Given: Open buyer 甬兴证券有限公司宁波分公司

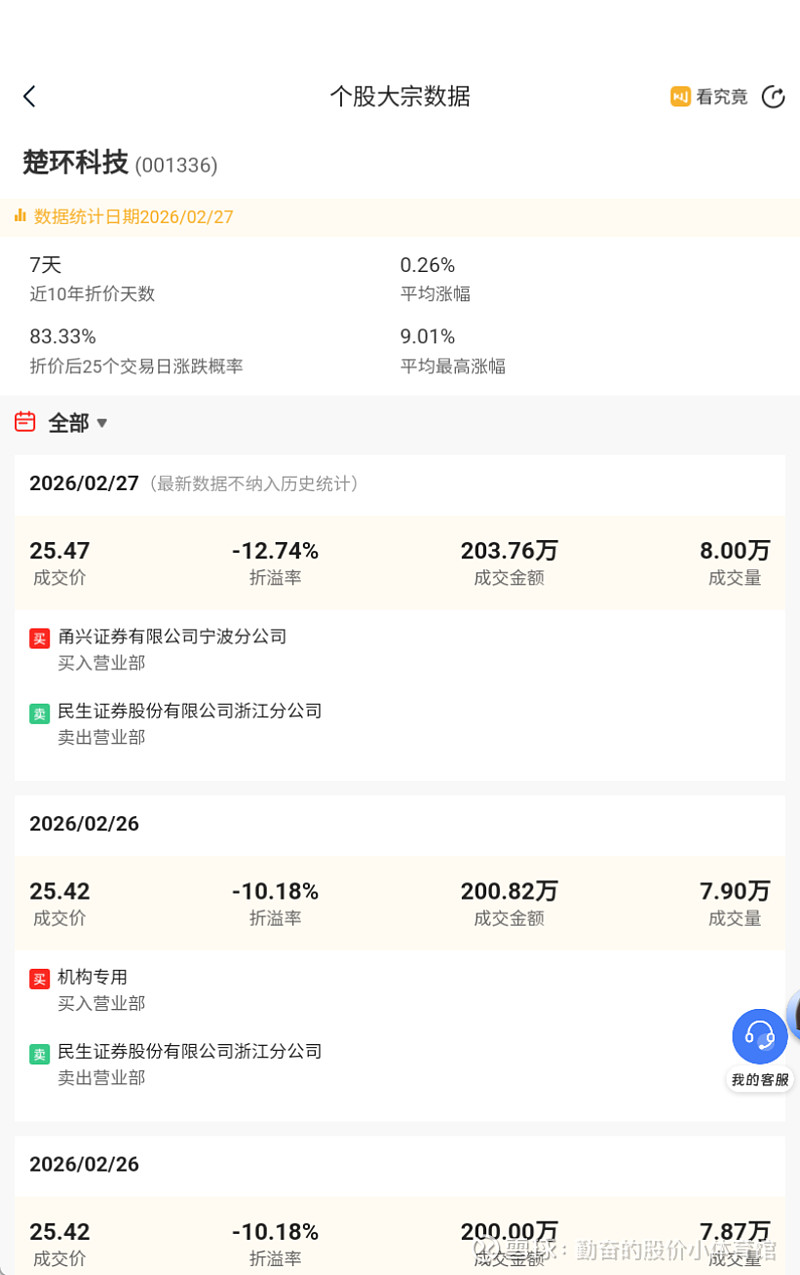Looking at the screenshot, I should 172,636.
